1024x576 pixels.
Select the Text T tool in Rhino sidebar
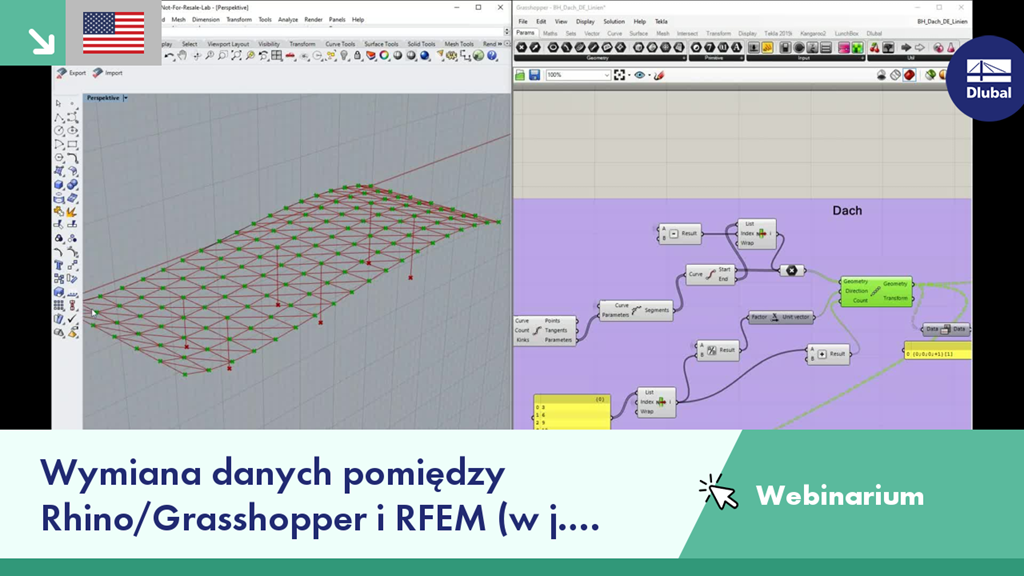pos(59,264)
